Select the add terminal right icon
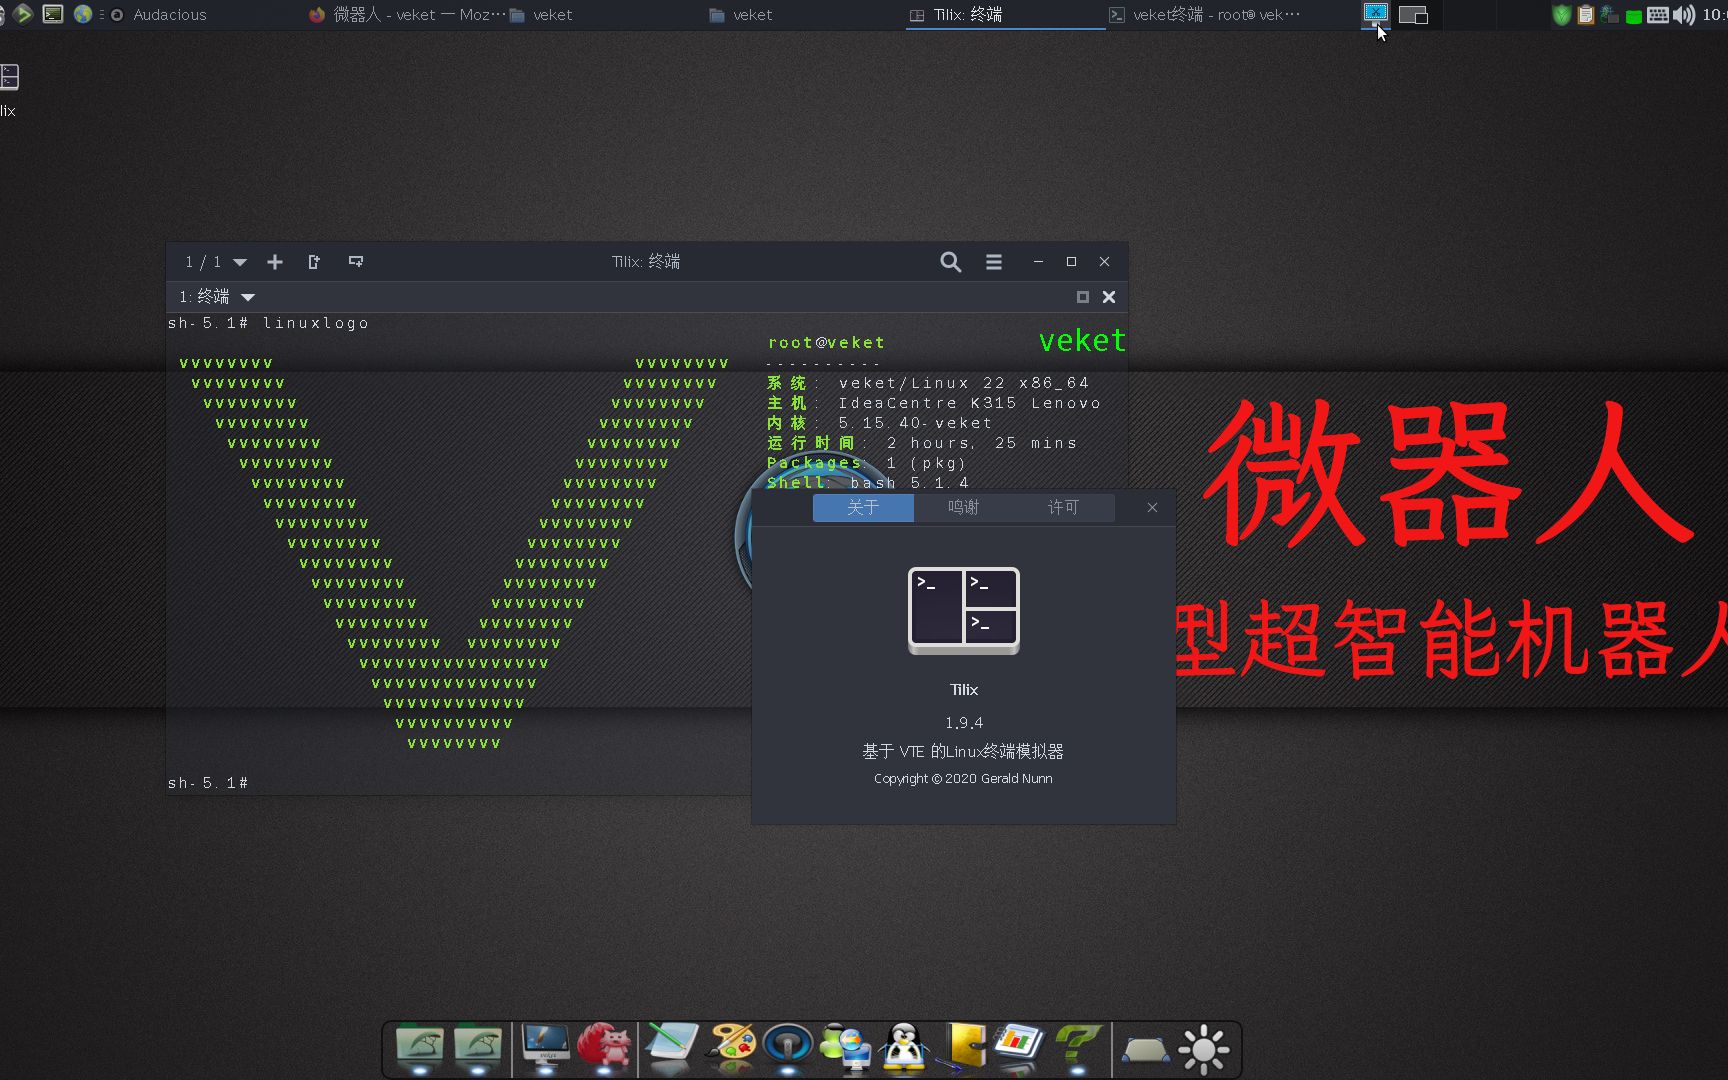Image resolution: width=1728 pixels, height=1080 pixels. (x=313, y=261)
